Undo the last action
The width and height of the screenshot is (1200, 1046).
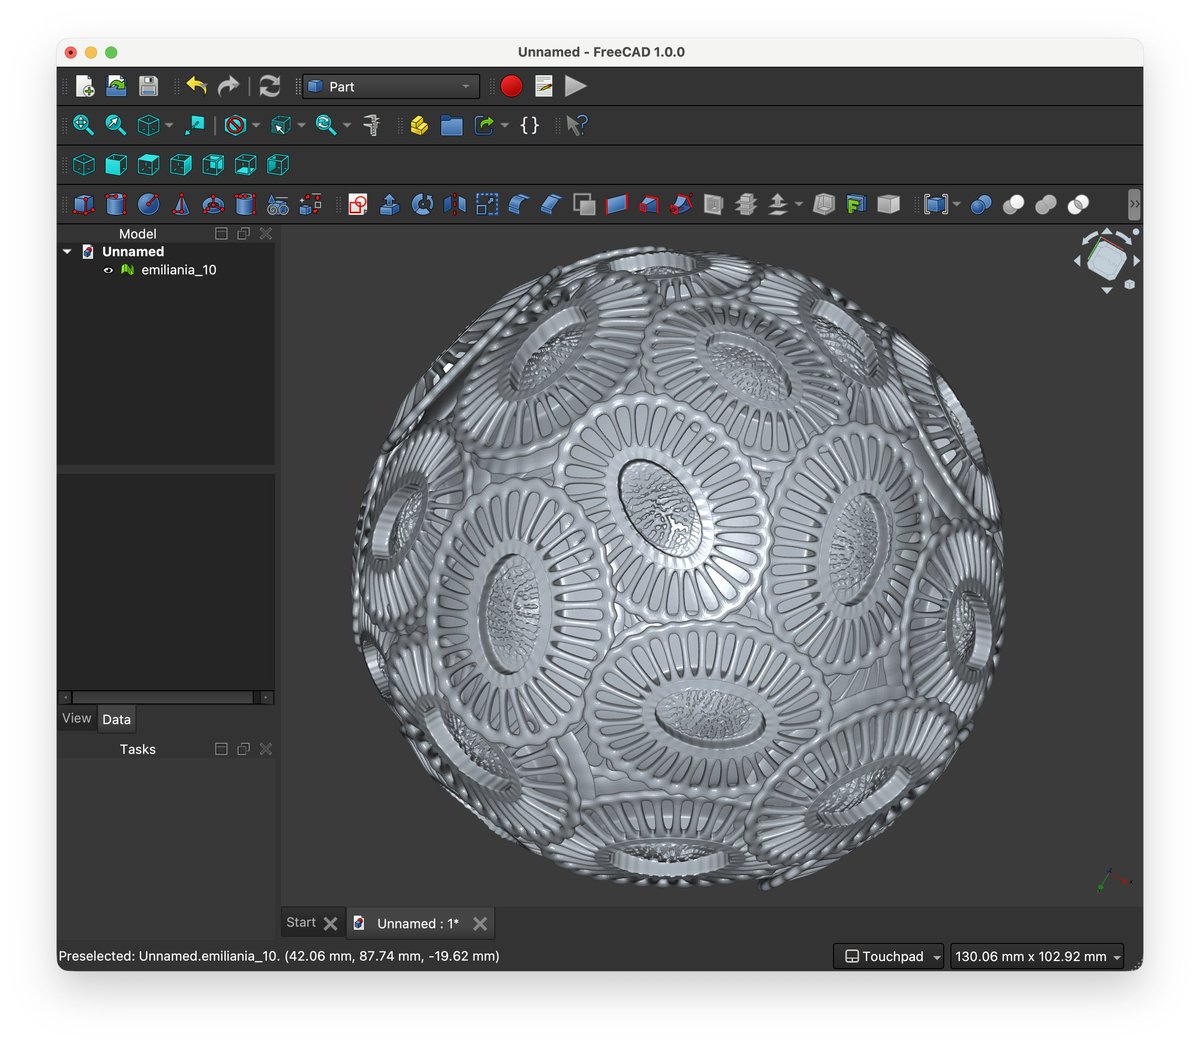196,87
